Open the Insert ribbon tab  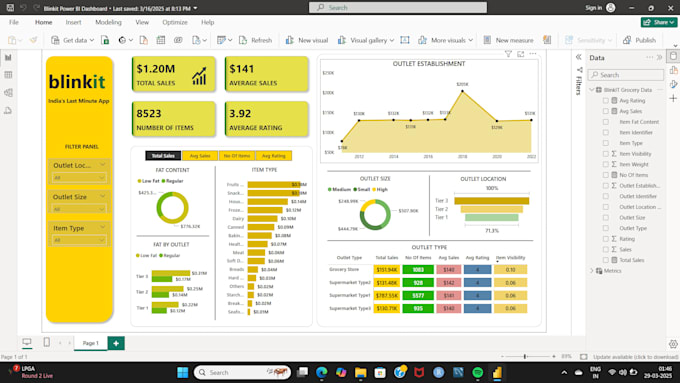click(x=73, y=22)
